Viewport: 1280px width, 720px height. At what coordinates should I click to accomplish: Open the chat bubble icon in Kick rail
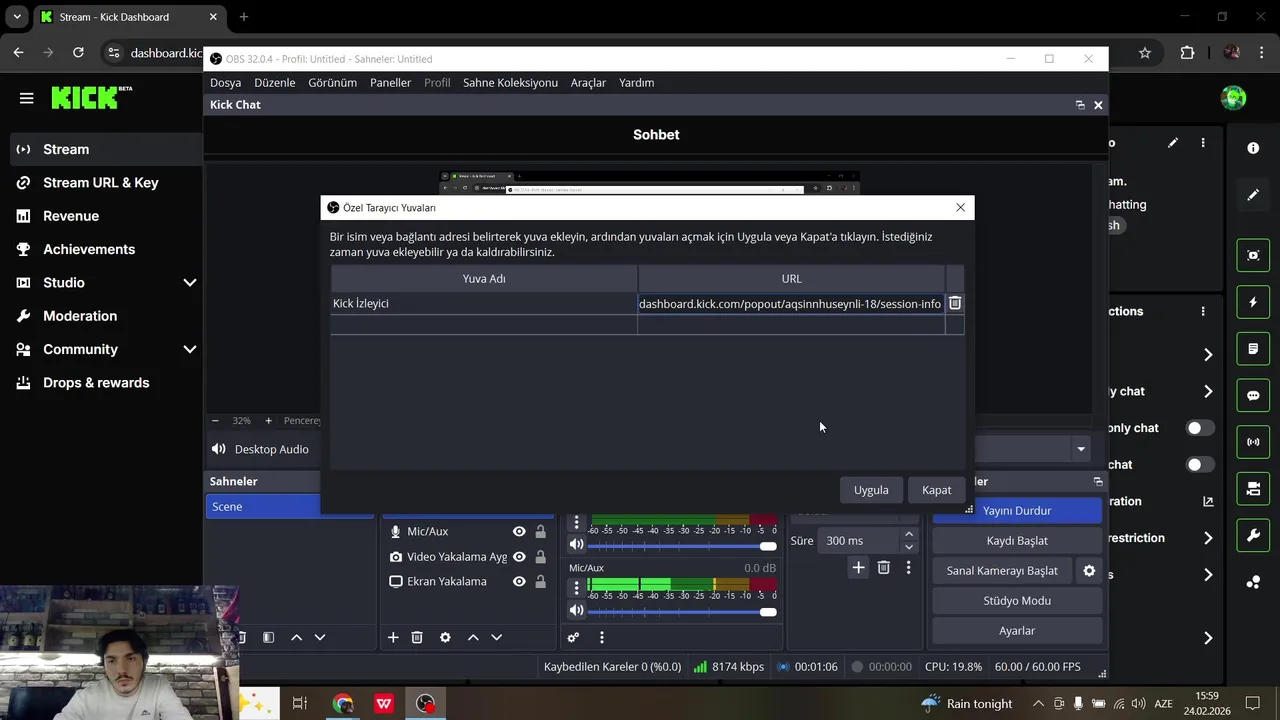[x=1253, y=395]
